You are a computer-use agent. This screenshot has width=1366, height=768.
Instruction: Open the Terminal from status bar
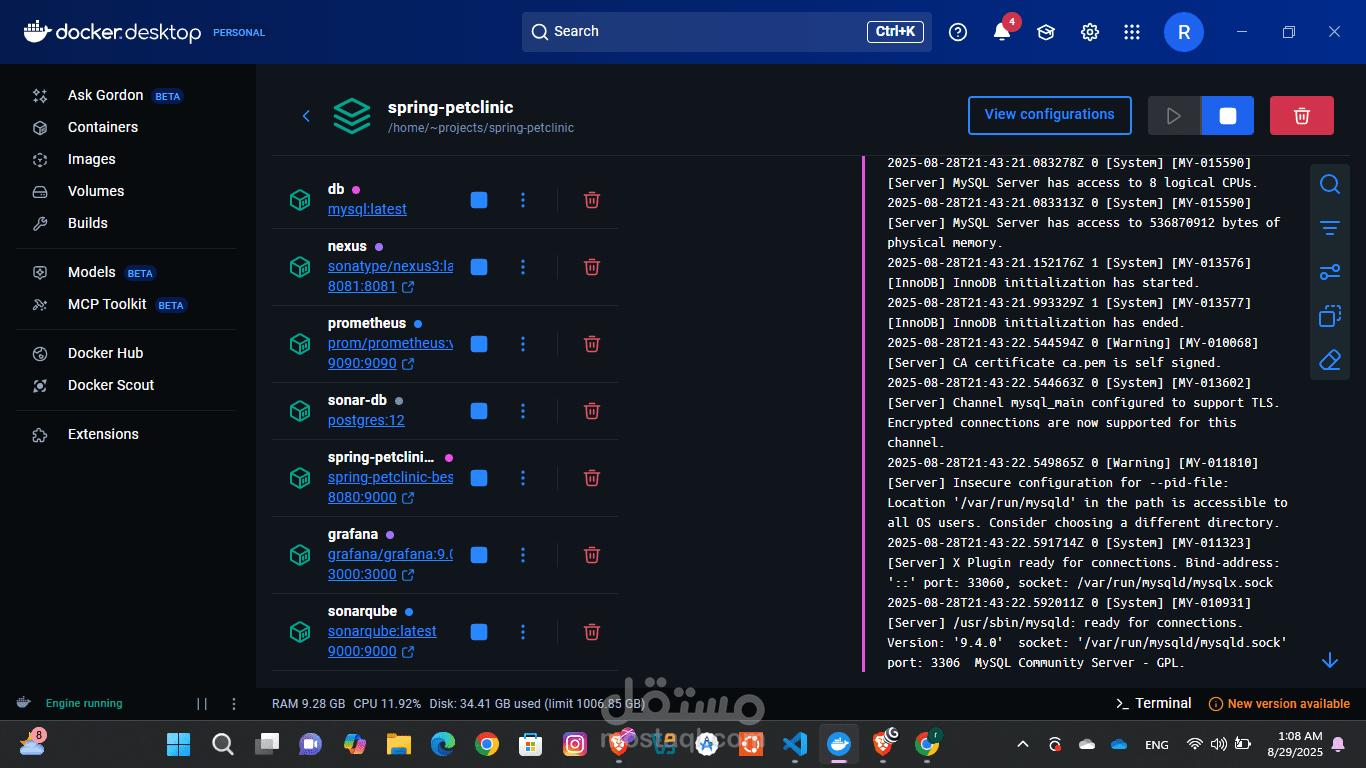coord(1153,704)
